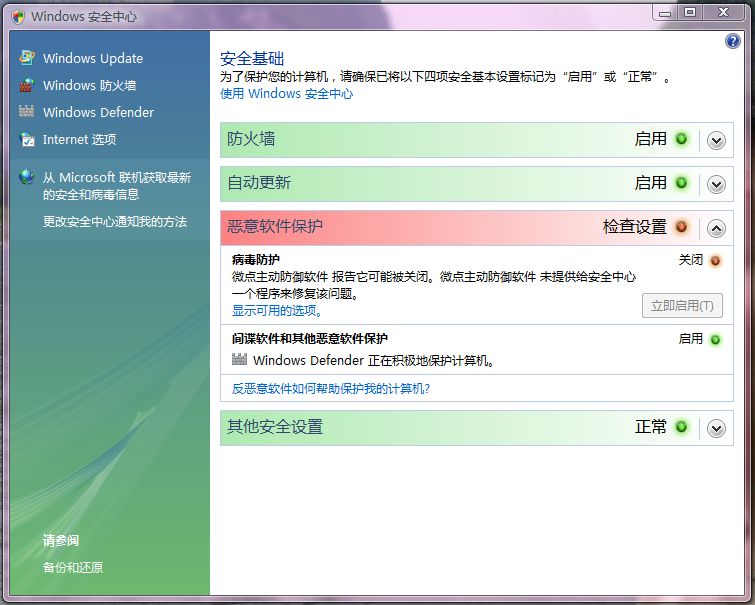Click the green 启用 indicator for 间谍软件 protection
This screenshot has width=755, height=605.
click(x=716, y=340)
